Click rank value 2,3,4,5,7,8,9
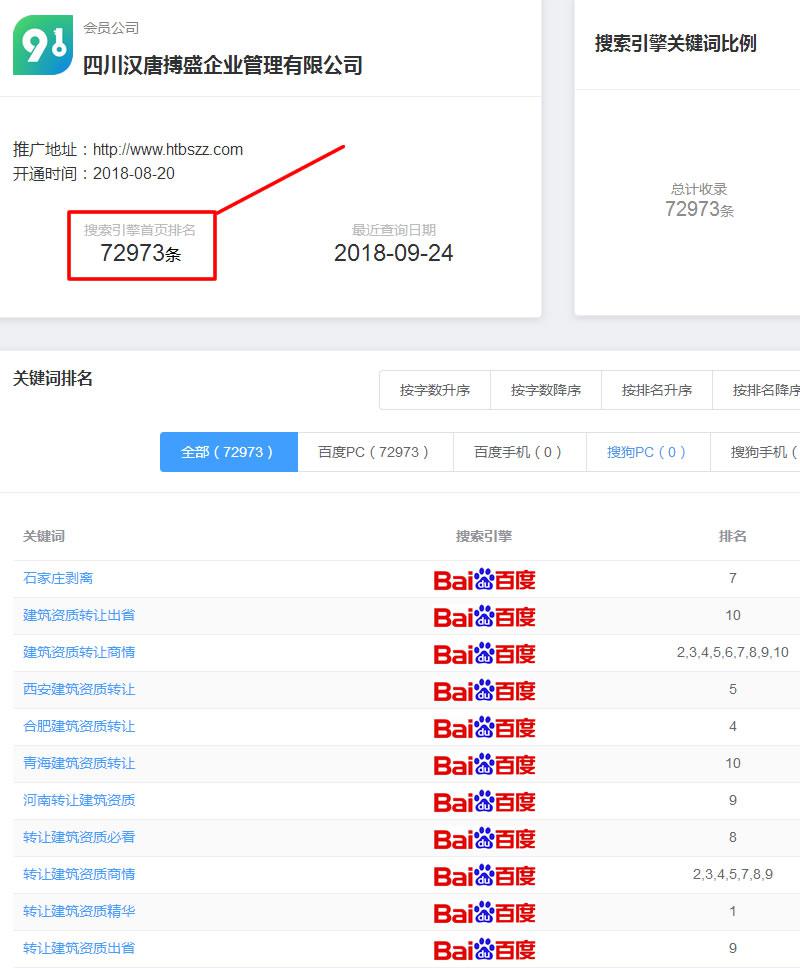This screenshot has width=800, height=968. pyautogui.click(x=733, y=874)
